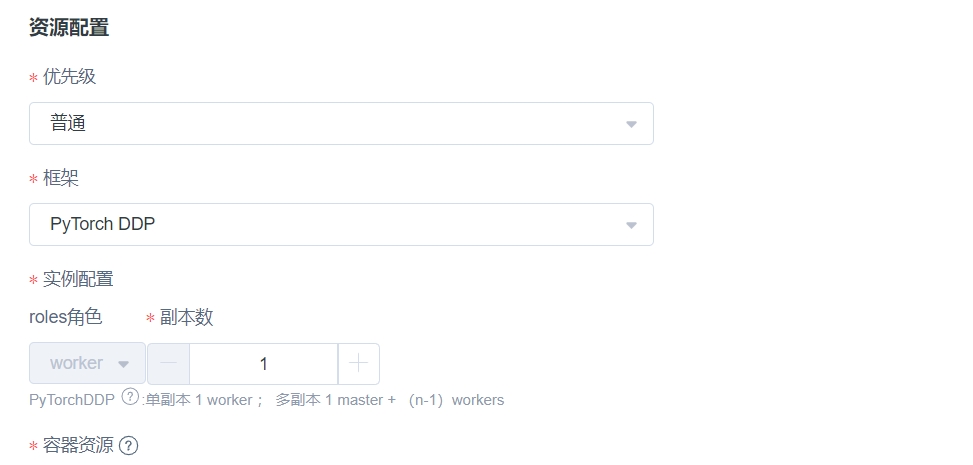Click the 框架 field label
Viewport: 973px width, 465px height.
pos(60,178)
